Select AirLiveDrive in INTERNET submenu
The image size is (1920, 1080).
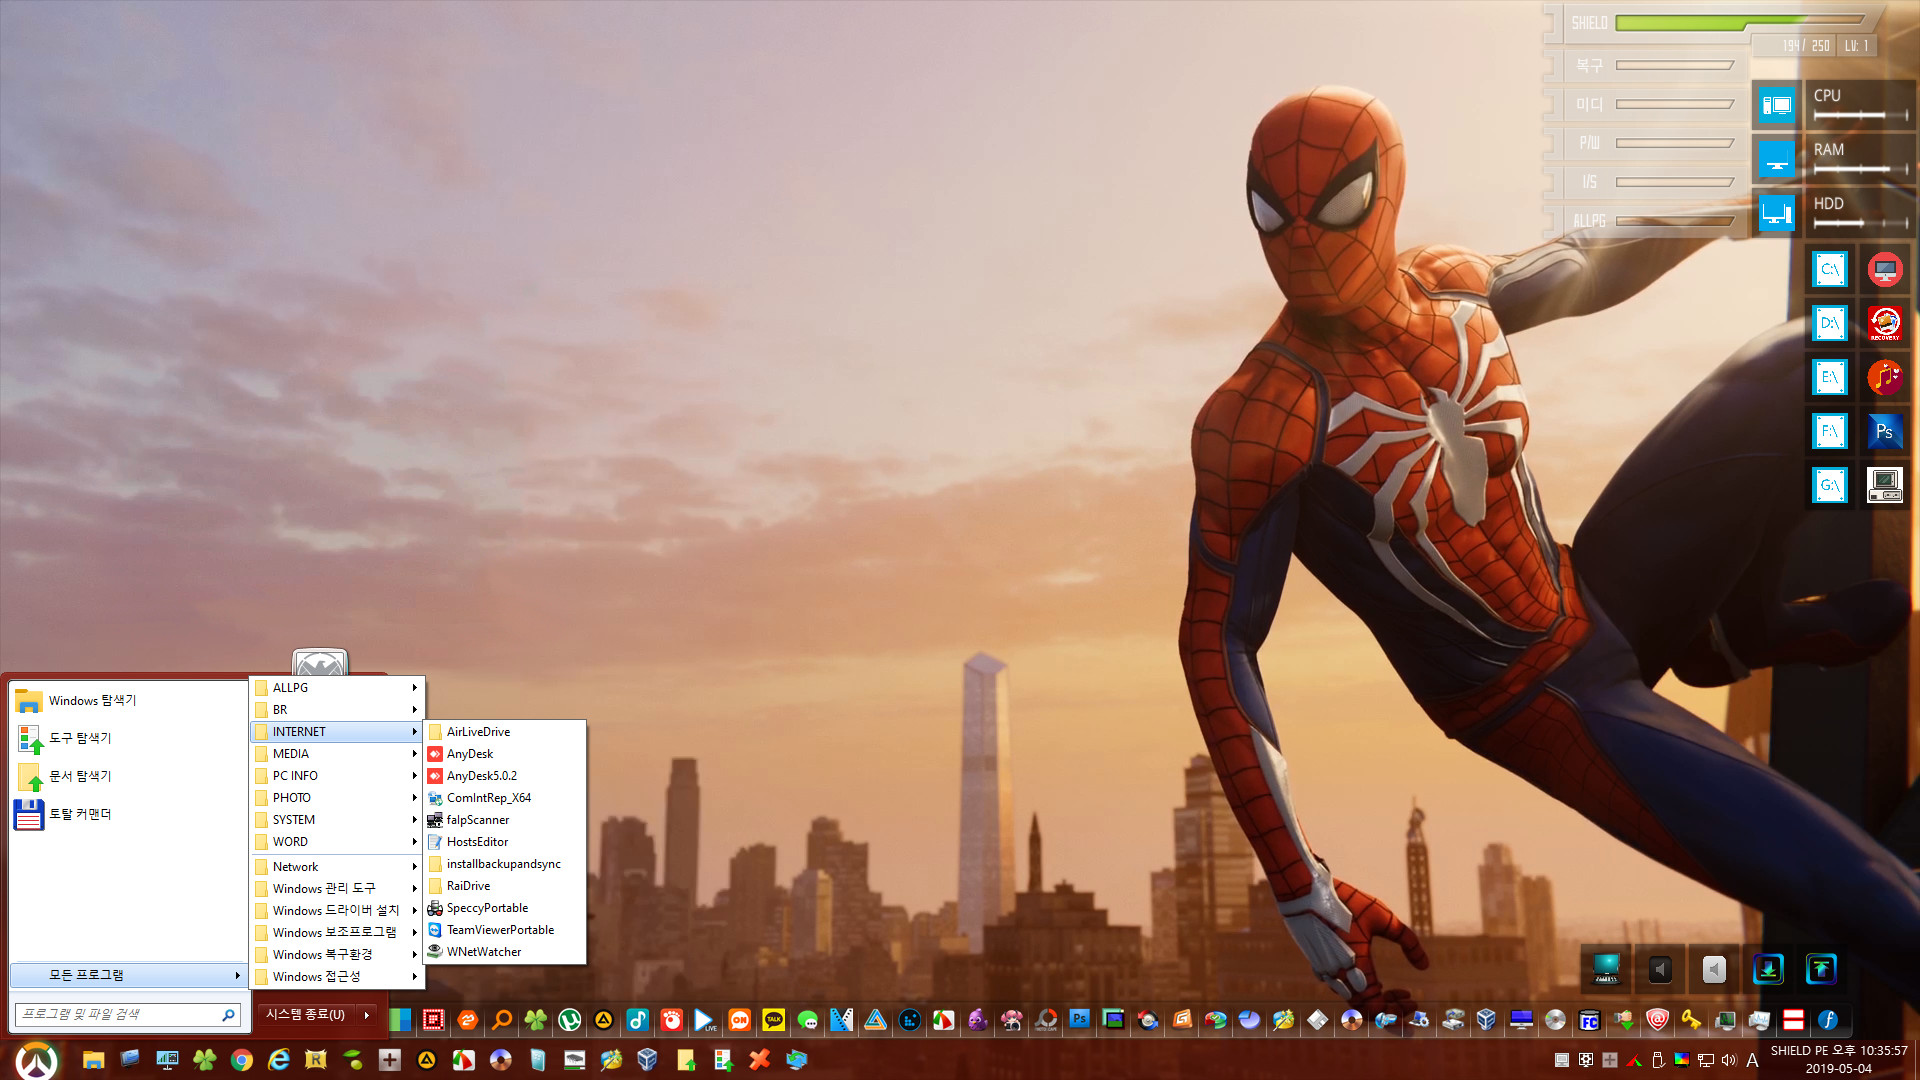pos(505,732)
